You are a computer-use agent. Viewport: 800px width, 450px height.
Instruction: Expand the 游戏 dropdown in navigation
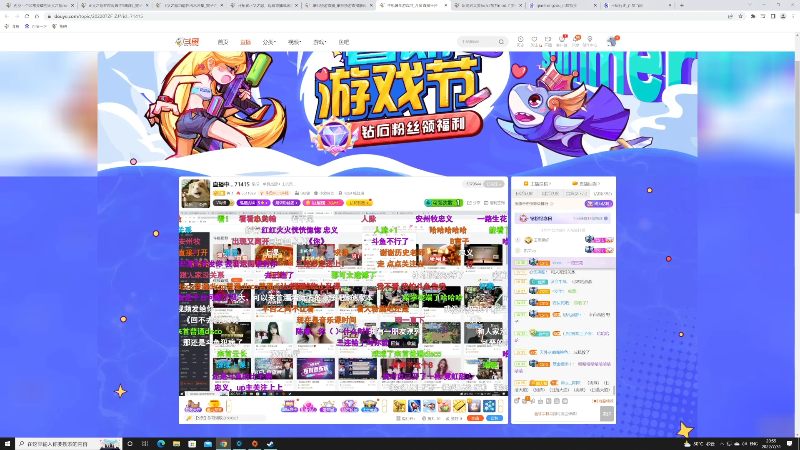tap(320, 42)
